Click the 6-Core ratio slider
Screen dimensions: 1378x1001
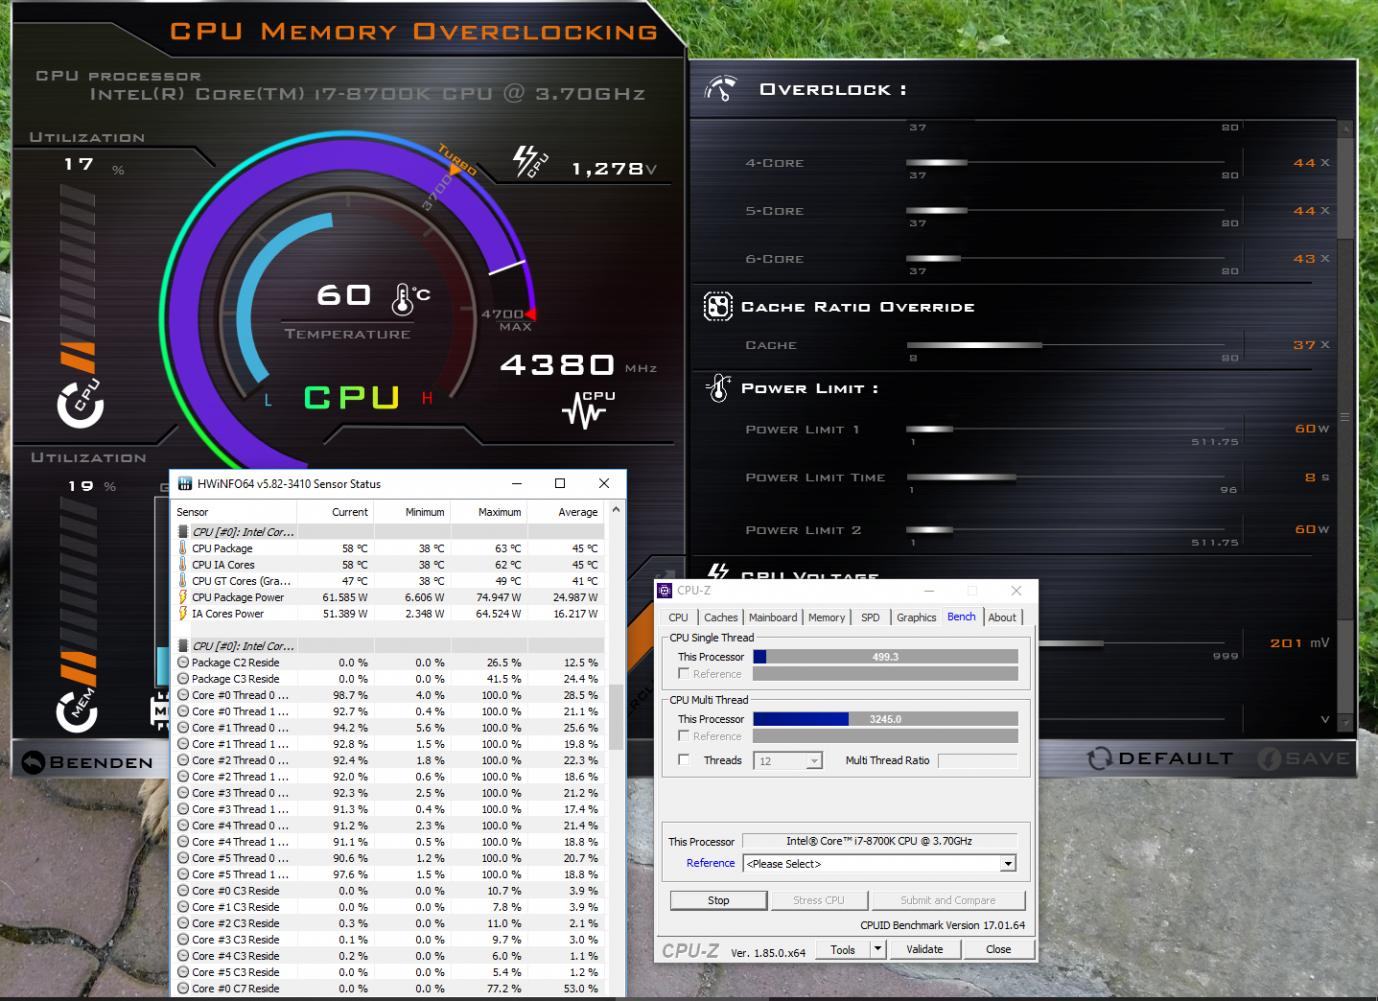tap(1065, 258)
